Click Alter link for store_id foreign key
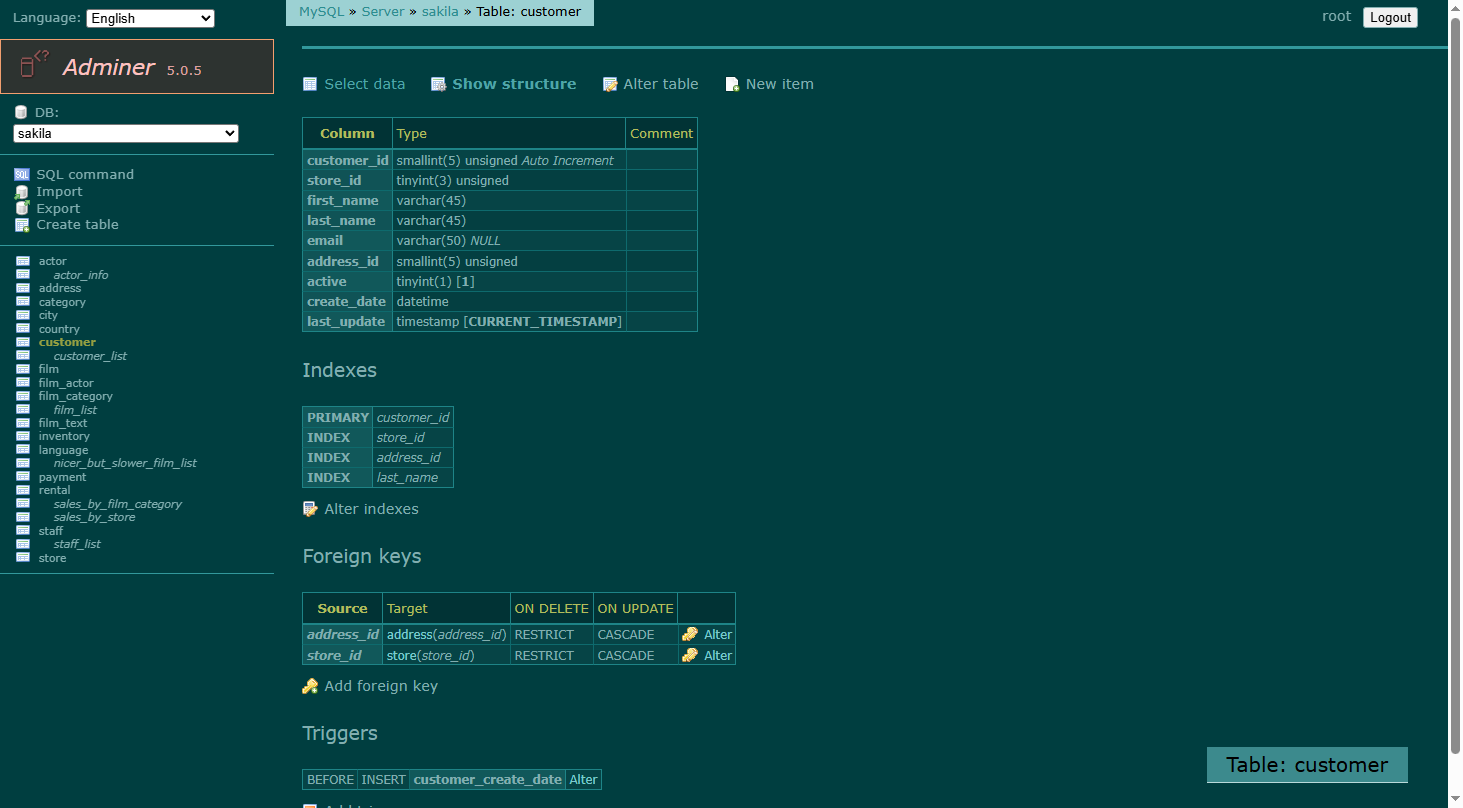This screenshot has height=808, width=1463. [x=718, y=655]
